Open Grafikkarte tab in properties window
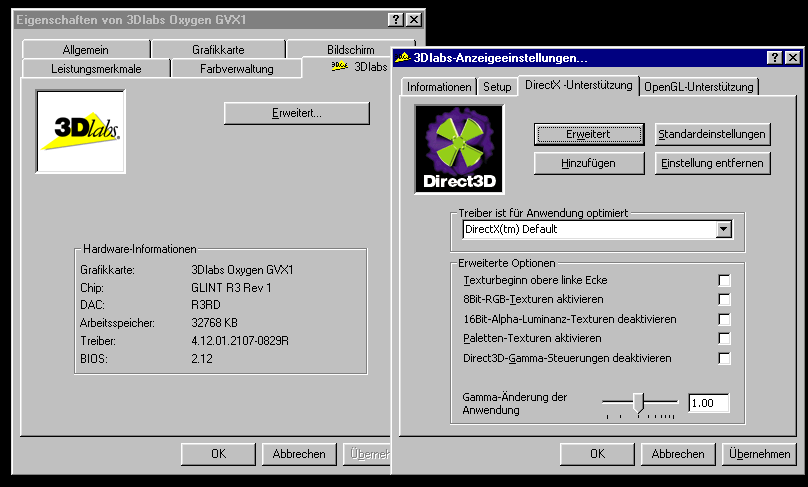 218,50
